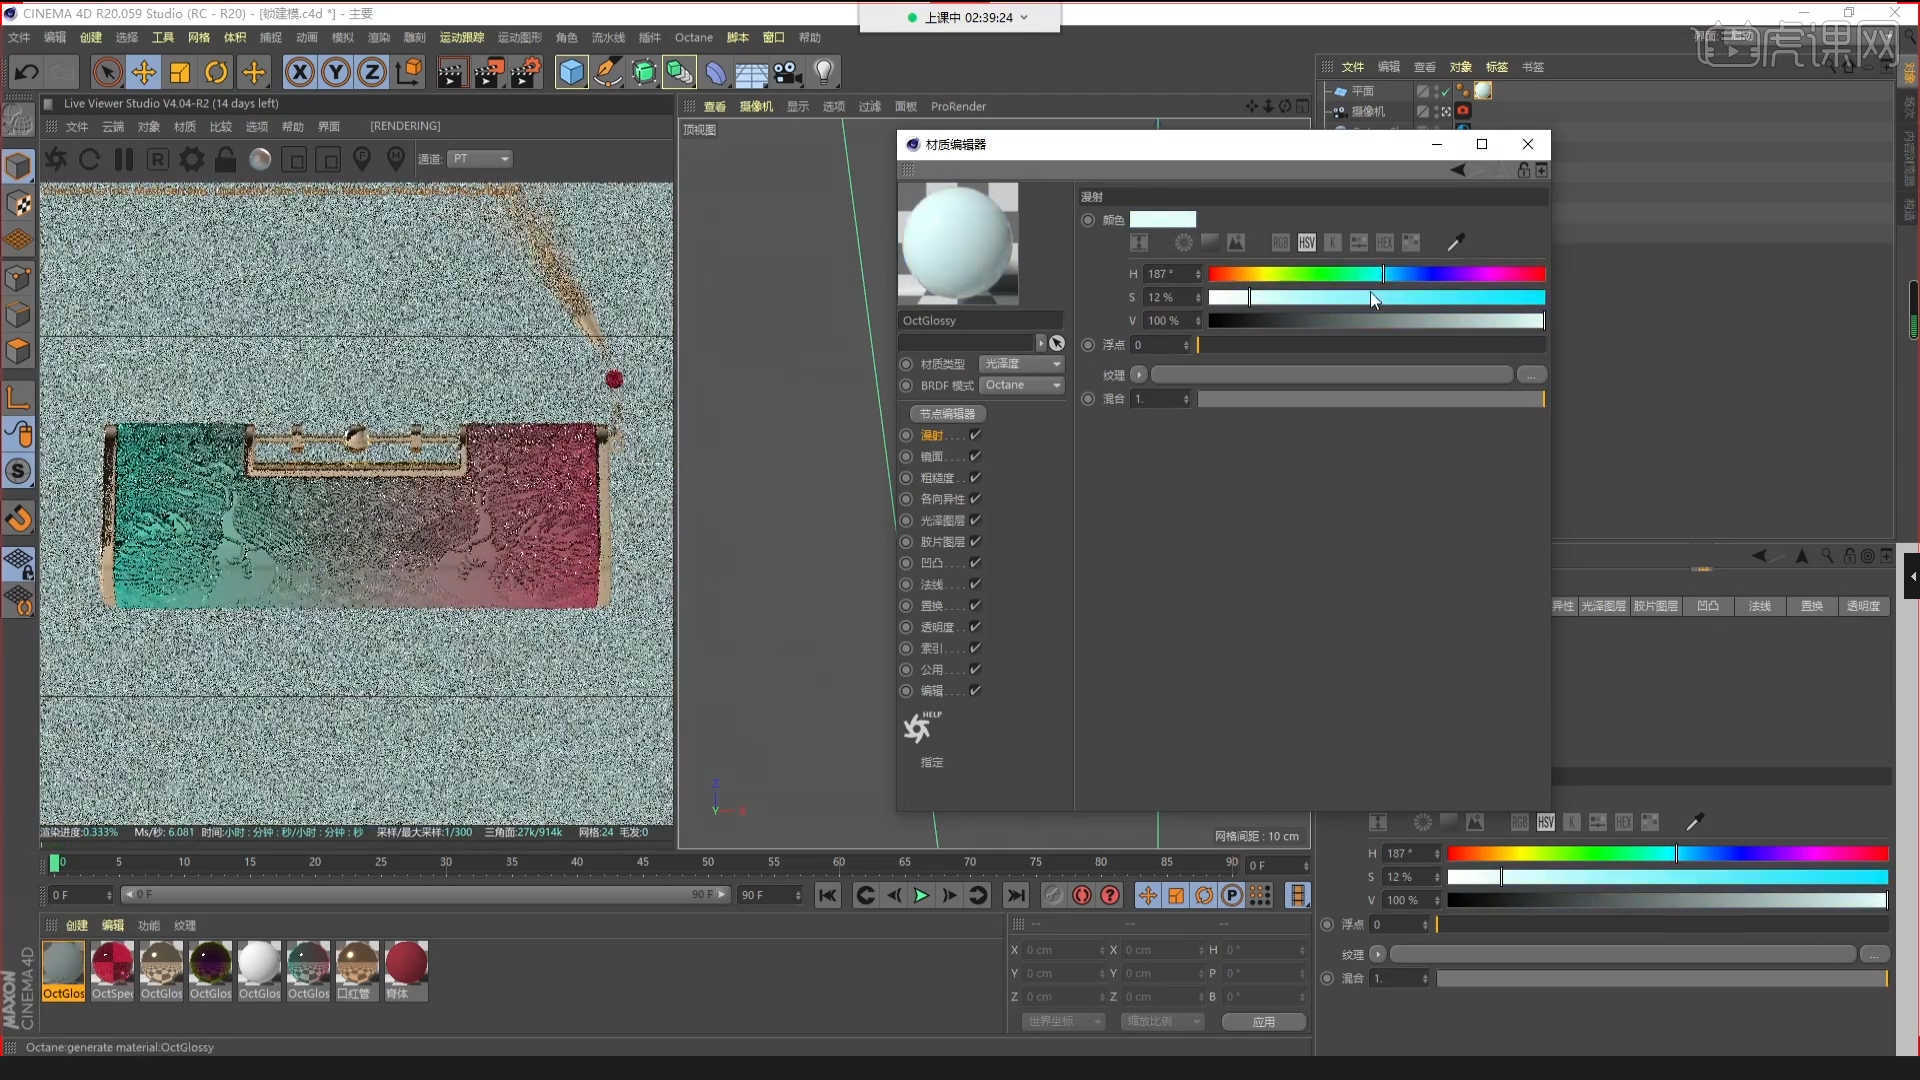Toggle the 透明度 channel checkbox

pyautogui.click(x=975, y=627)
